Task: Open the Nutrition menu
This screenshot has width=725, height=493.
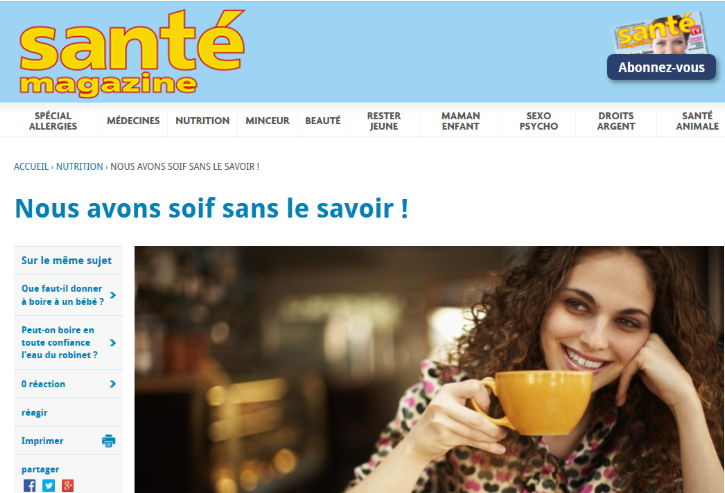Action: pos(203,121)
